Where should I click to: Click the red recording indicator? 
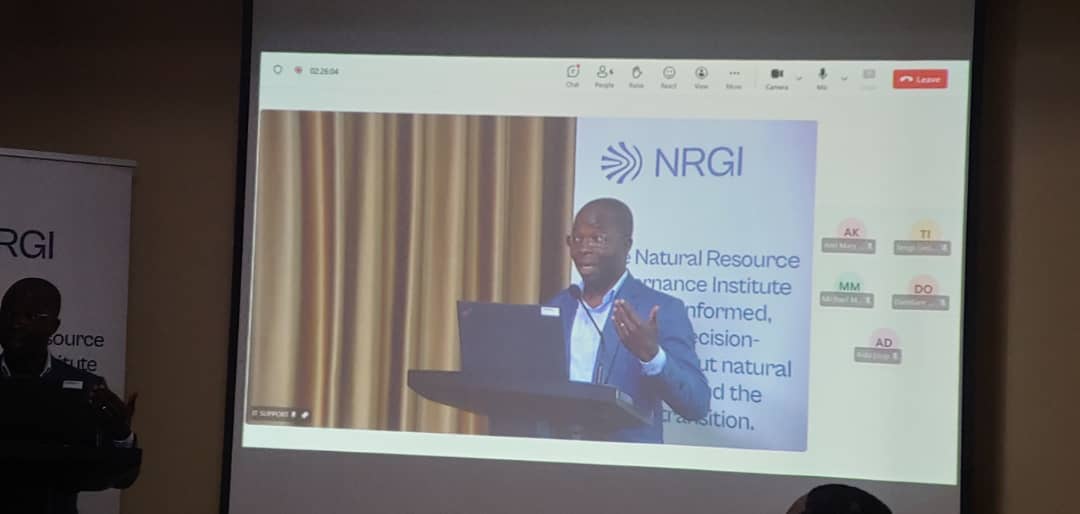pos(298,70)
